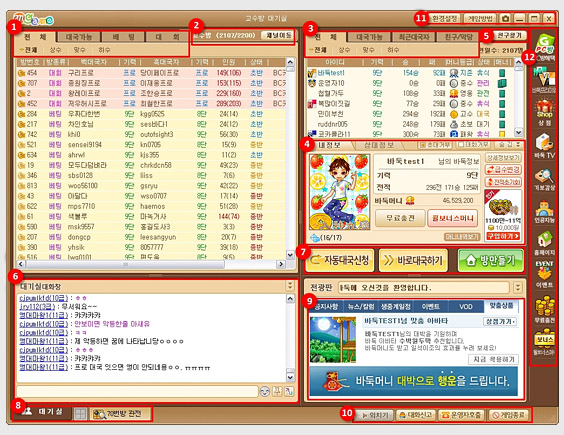
Task: Click the money crown icon beside 바둑머니
Action: 410,200
